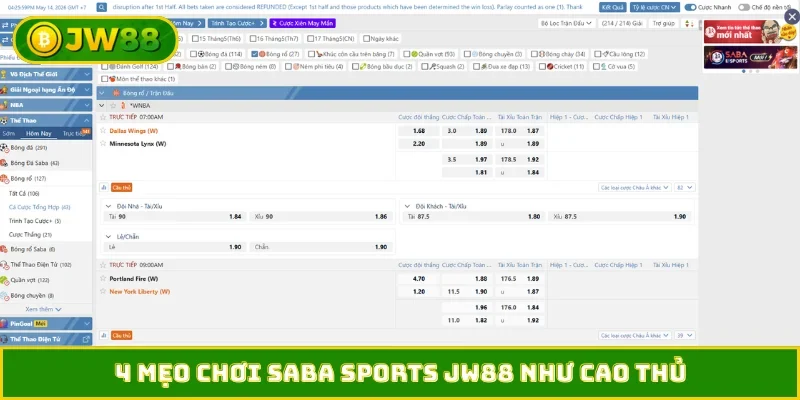The width and height of the screenshot is (800, 400).
Task: Click the icon beside Bóng rổ Saba sidebar item
Action: pos(4,249)
